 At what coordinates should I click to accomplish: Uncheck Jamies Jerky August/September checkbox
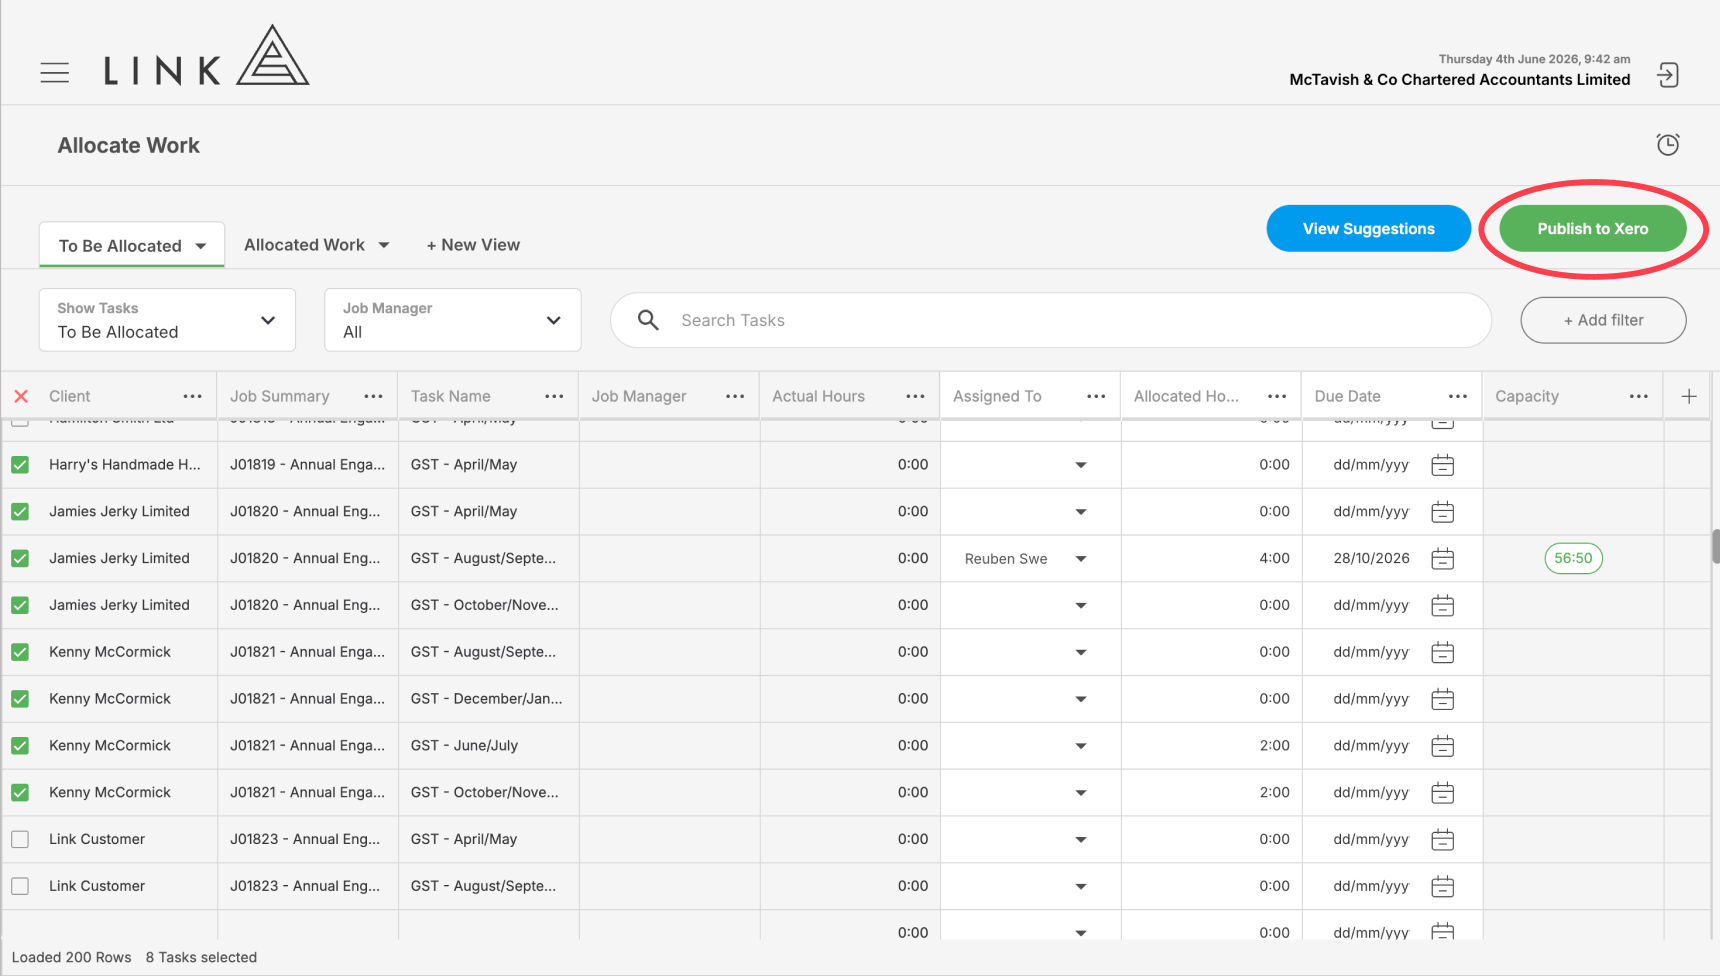[20, 558]
